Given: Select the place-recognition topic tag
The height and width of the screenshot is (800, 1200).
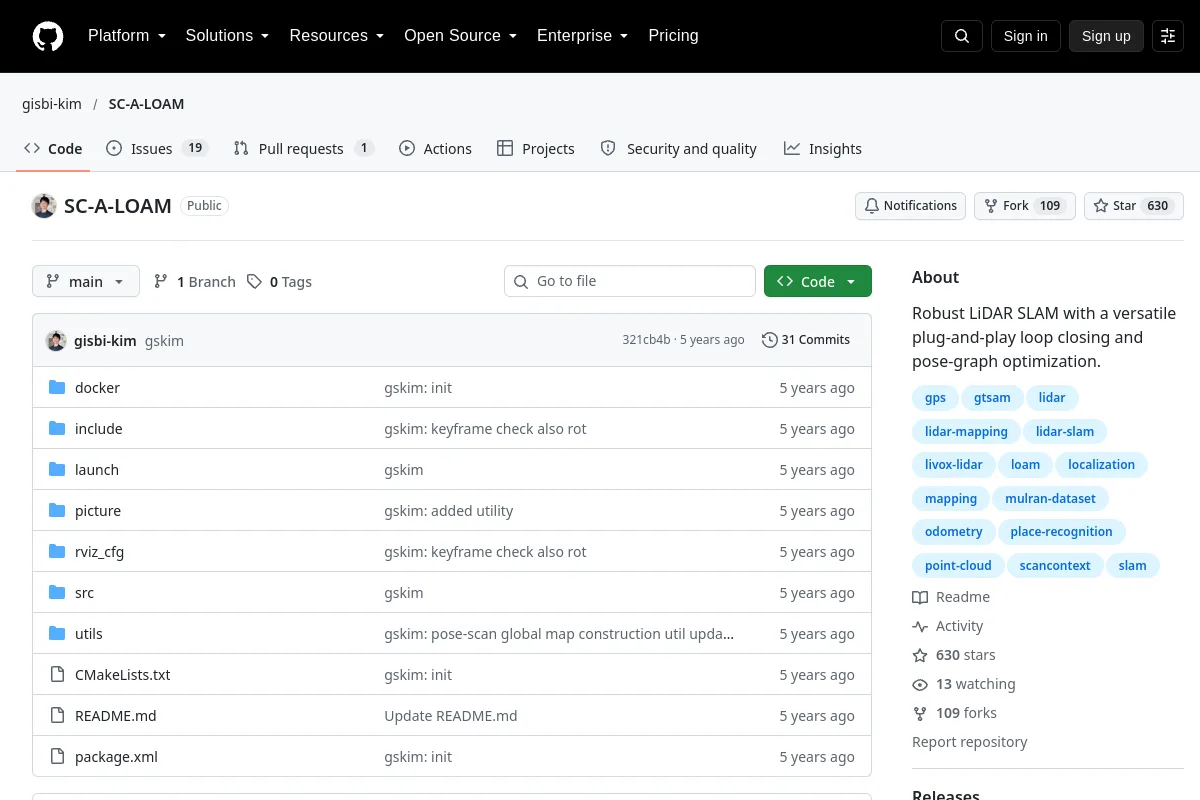Looking at the screenshot, I should point(1061,532).
